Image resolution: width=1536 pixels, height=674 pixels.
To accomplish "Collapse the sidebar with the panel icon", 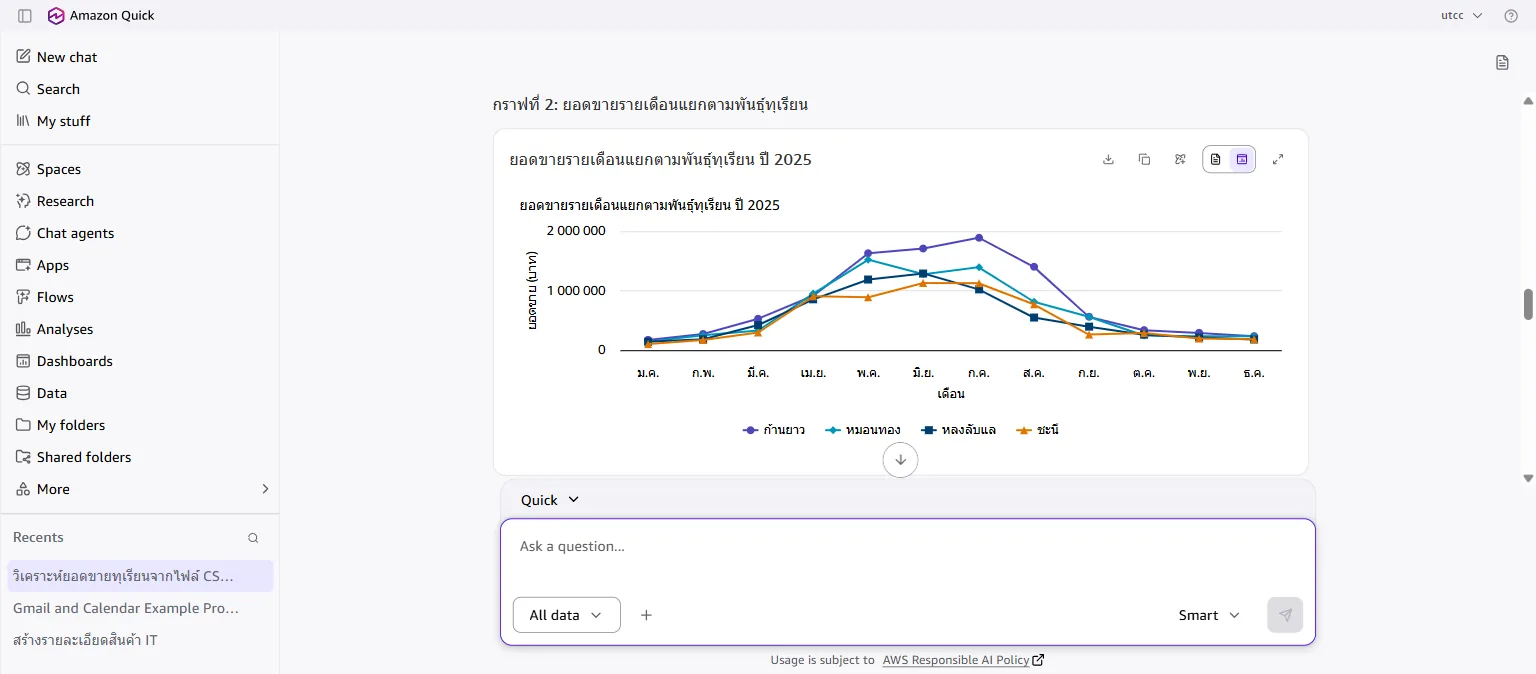I will click(25, 16).
